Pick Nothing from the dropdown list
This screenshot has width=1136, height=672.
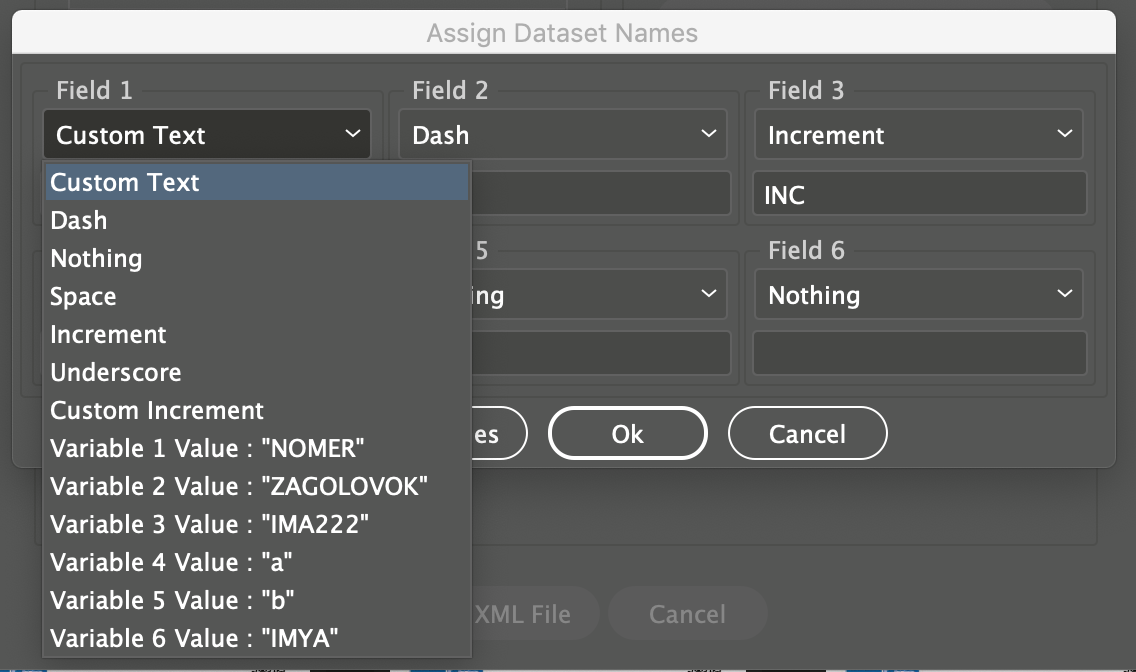(96, 259)
